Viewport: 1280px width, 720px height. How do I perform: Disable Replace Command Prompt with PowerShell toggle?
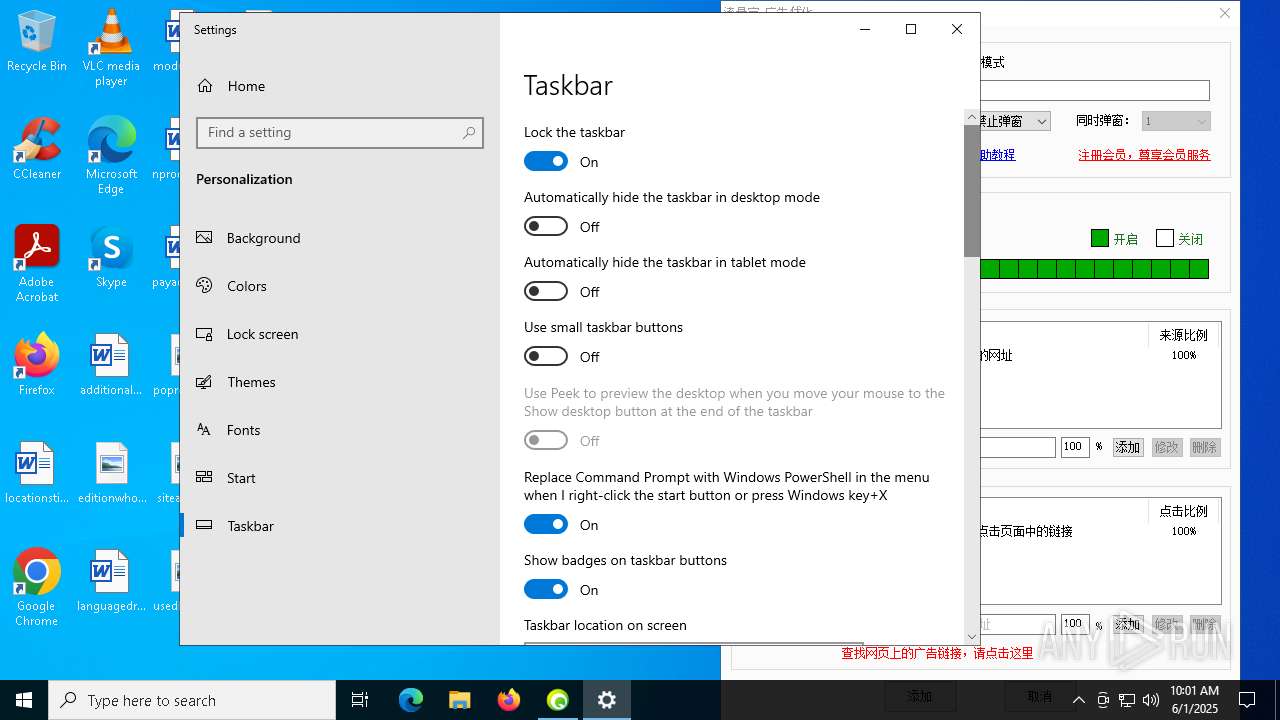click(546, 524)
